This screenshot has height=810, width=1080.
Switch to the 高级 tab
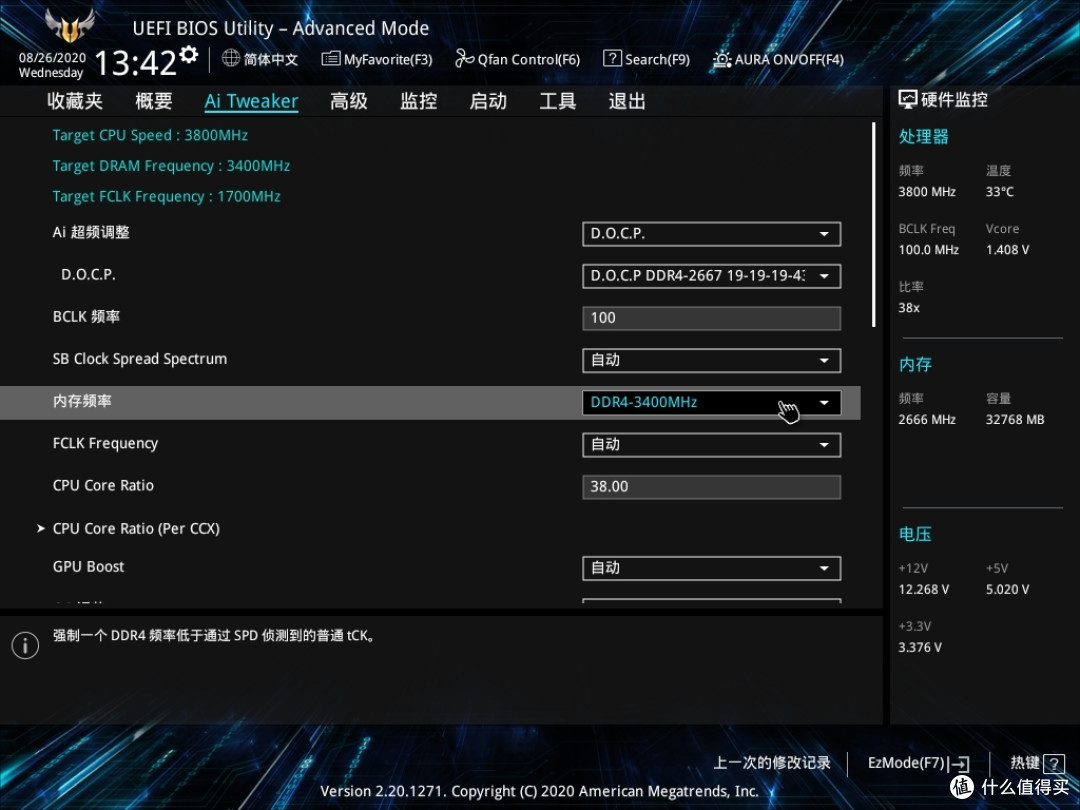[x=349, y=101]
